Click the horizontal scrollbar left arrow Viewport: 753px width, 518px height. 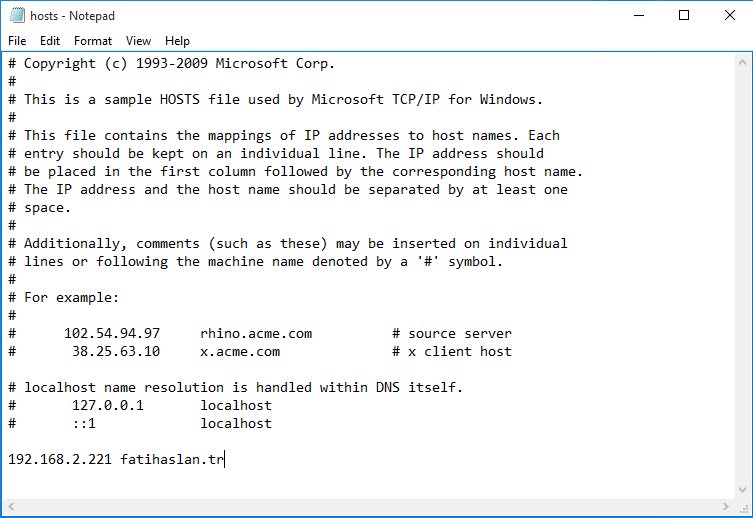click(x=11, y=506)
